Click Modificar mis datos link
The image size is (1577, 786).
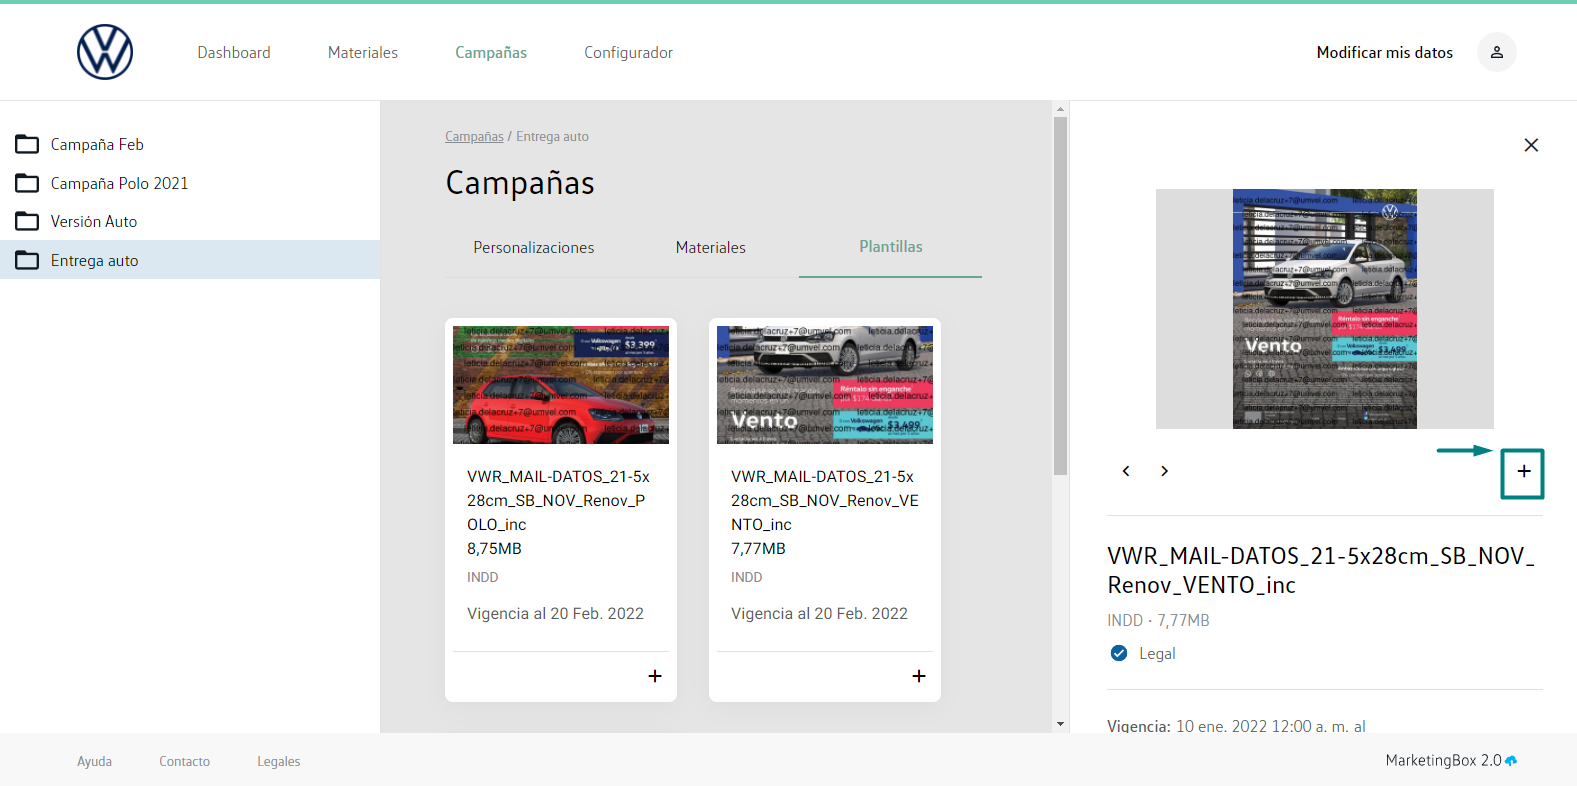tap(1385, 52)
